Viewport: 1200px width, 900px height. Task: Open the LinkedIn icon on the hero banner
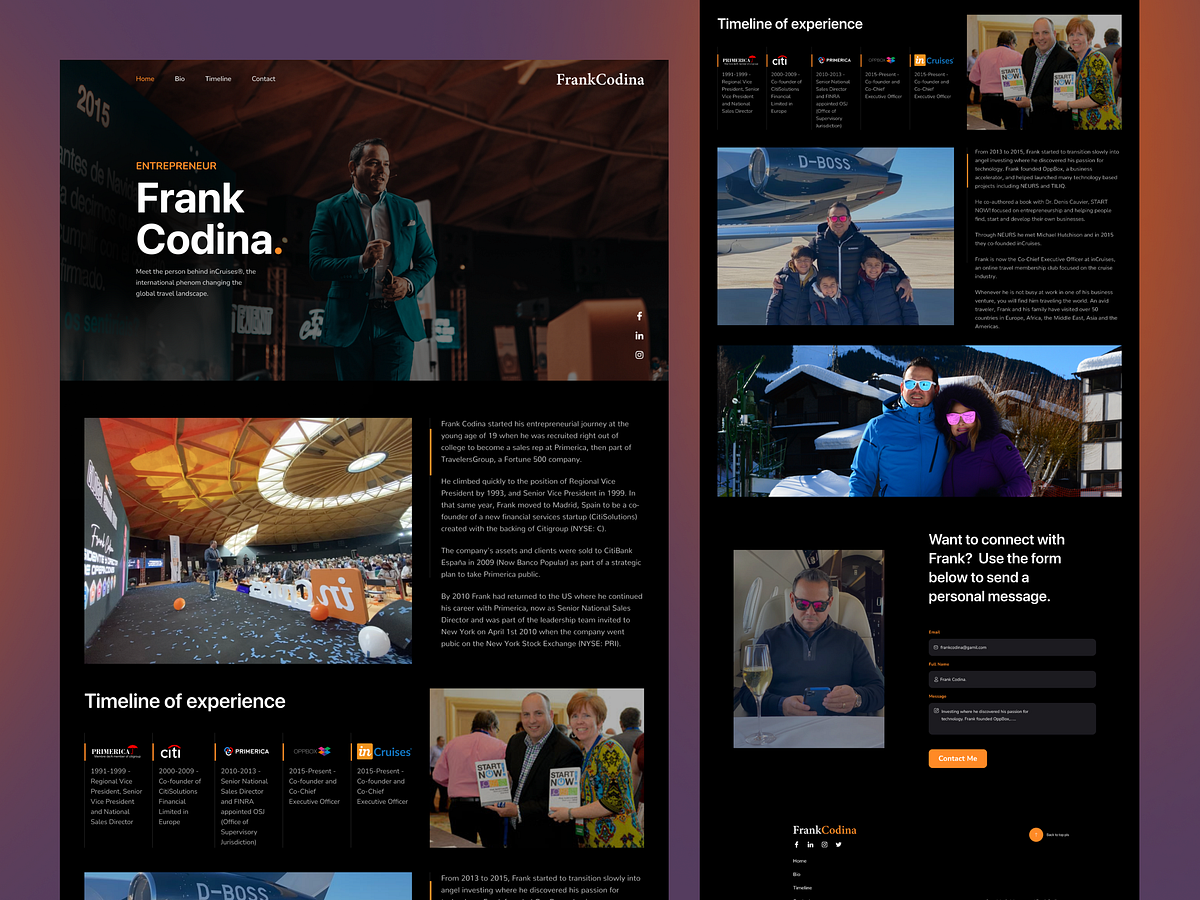click(x=639, y=335)
